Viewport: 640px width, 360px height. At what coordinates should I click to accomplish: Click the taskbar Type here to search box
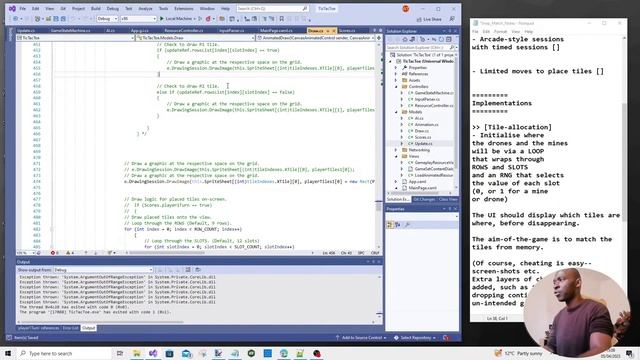pos(64,353)
